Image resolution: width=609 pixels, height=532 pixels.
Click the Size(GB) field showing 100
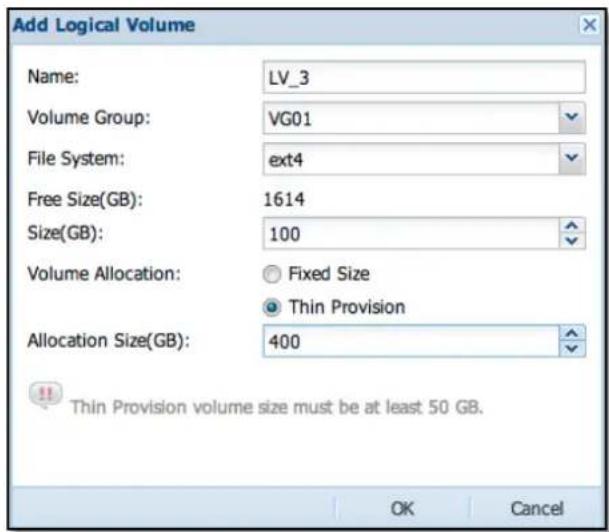point(411,234)
